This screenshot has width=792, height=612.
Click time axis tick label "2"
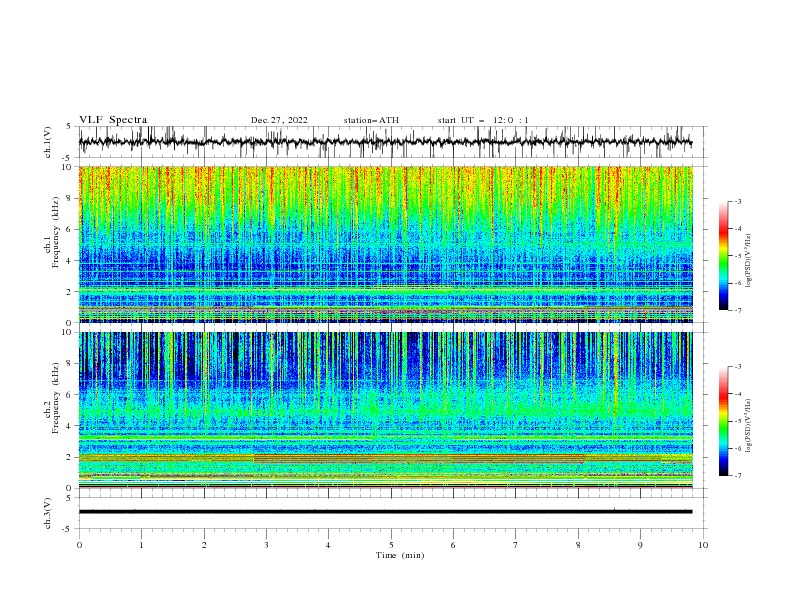pos(204,545)
